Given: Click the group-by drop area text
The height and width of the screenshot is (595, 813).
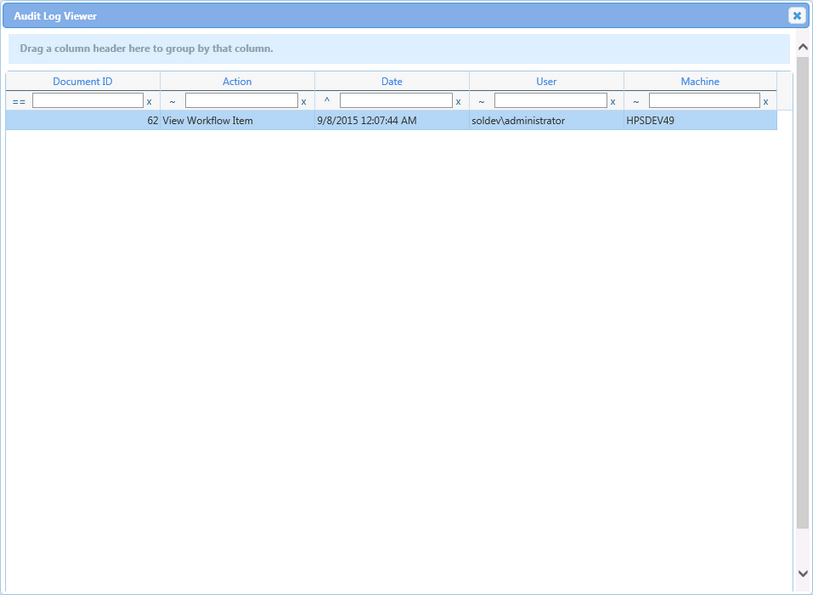Looking at the screenshot, I should point(146,49).
